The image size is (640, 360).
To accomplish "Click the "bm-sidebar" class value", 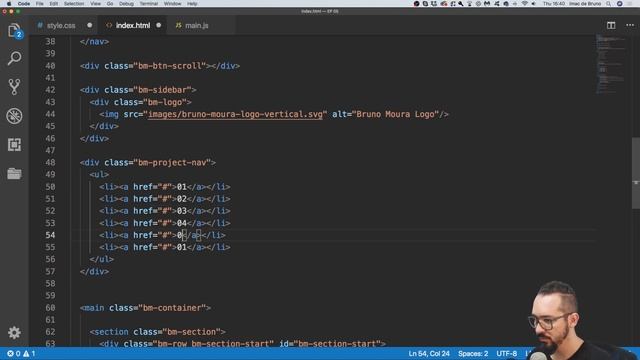I will [162, 90].
